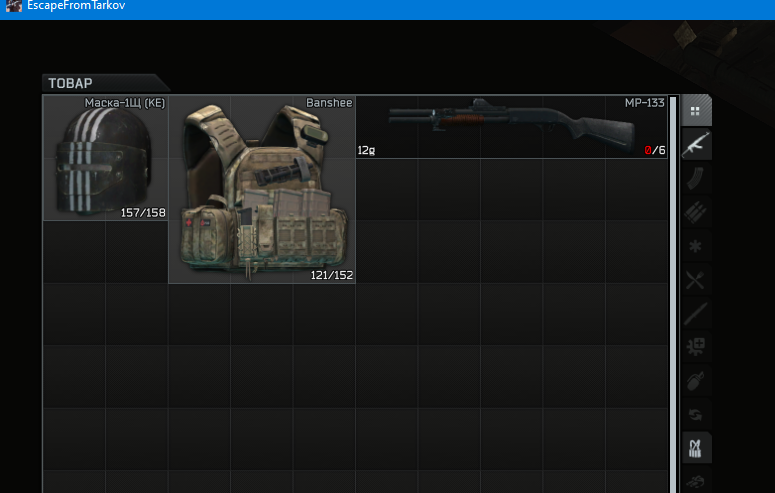Filter goods by medical kit icon

coord(696,347)
